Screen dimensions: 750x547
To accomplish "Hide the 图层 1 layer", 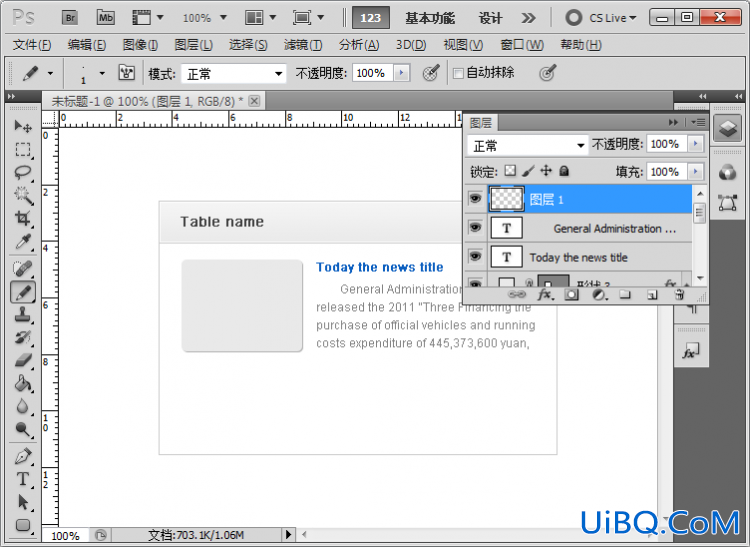I will click(475, 198).
